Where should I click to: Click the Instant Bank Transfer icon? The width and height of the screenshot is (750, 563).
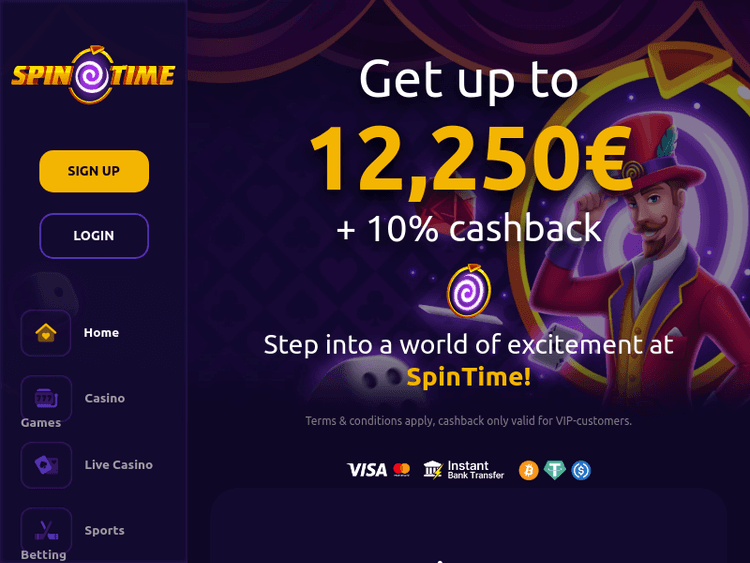[x=464, y=470]
